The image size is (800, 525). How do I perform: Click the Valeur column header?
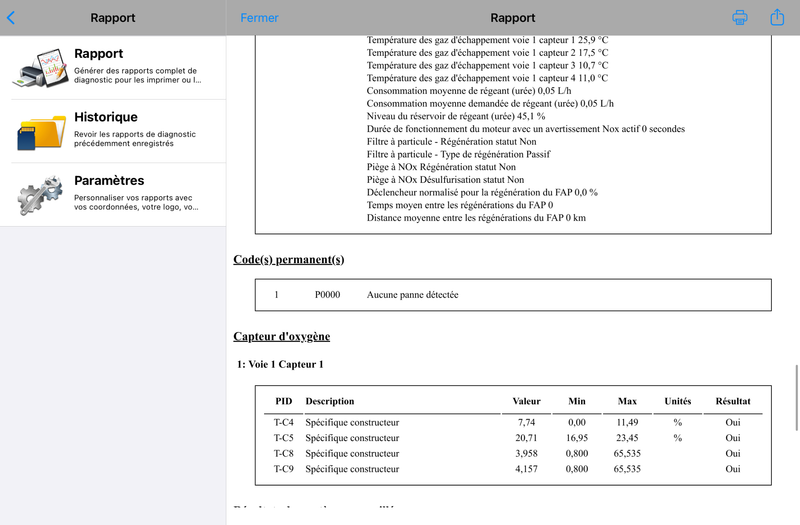coord(527,401)
